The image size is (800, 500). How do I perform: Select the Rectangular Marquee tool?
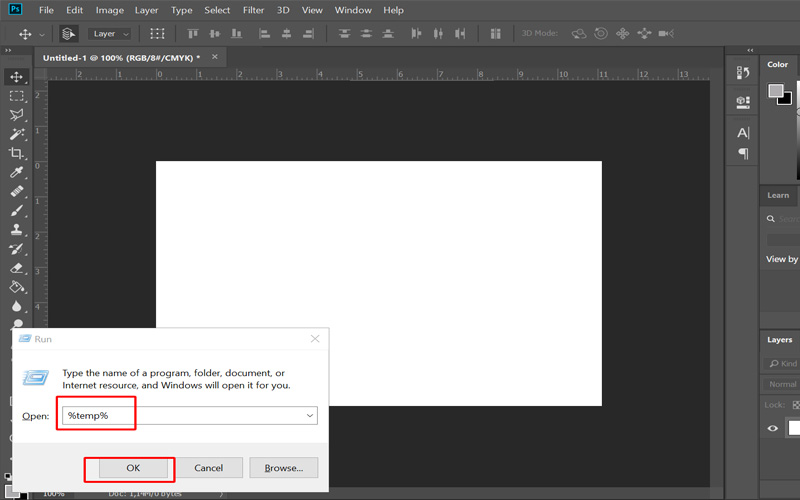[16, 96]
